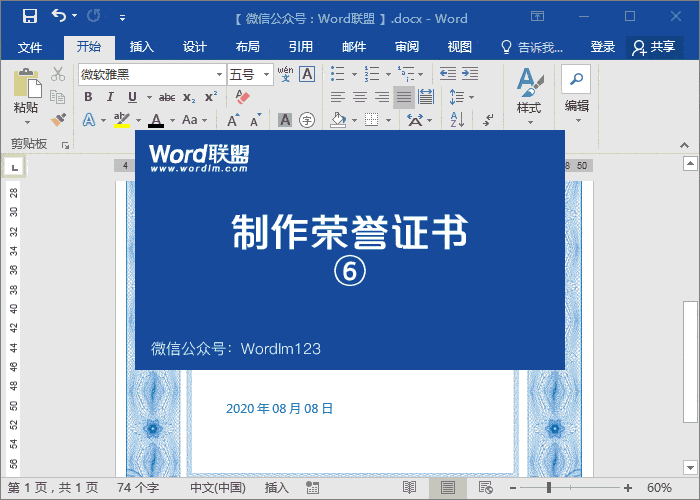Click the paint bucket shading icon
The width and height of the screenshot is (700, 500).
coord(338,120)
